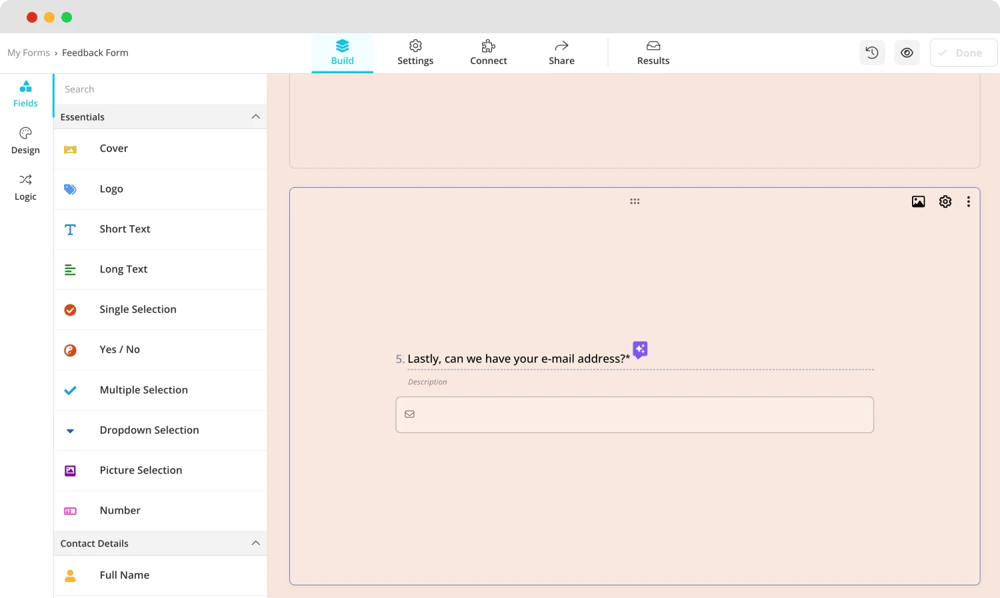
Task: Open question settings gear icon
Action: click(x=945, y=202)
